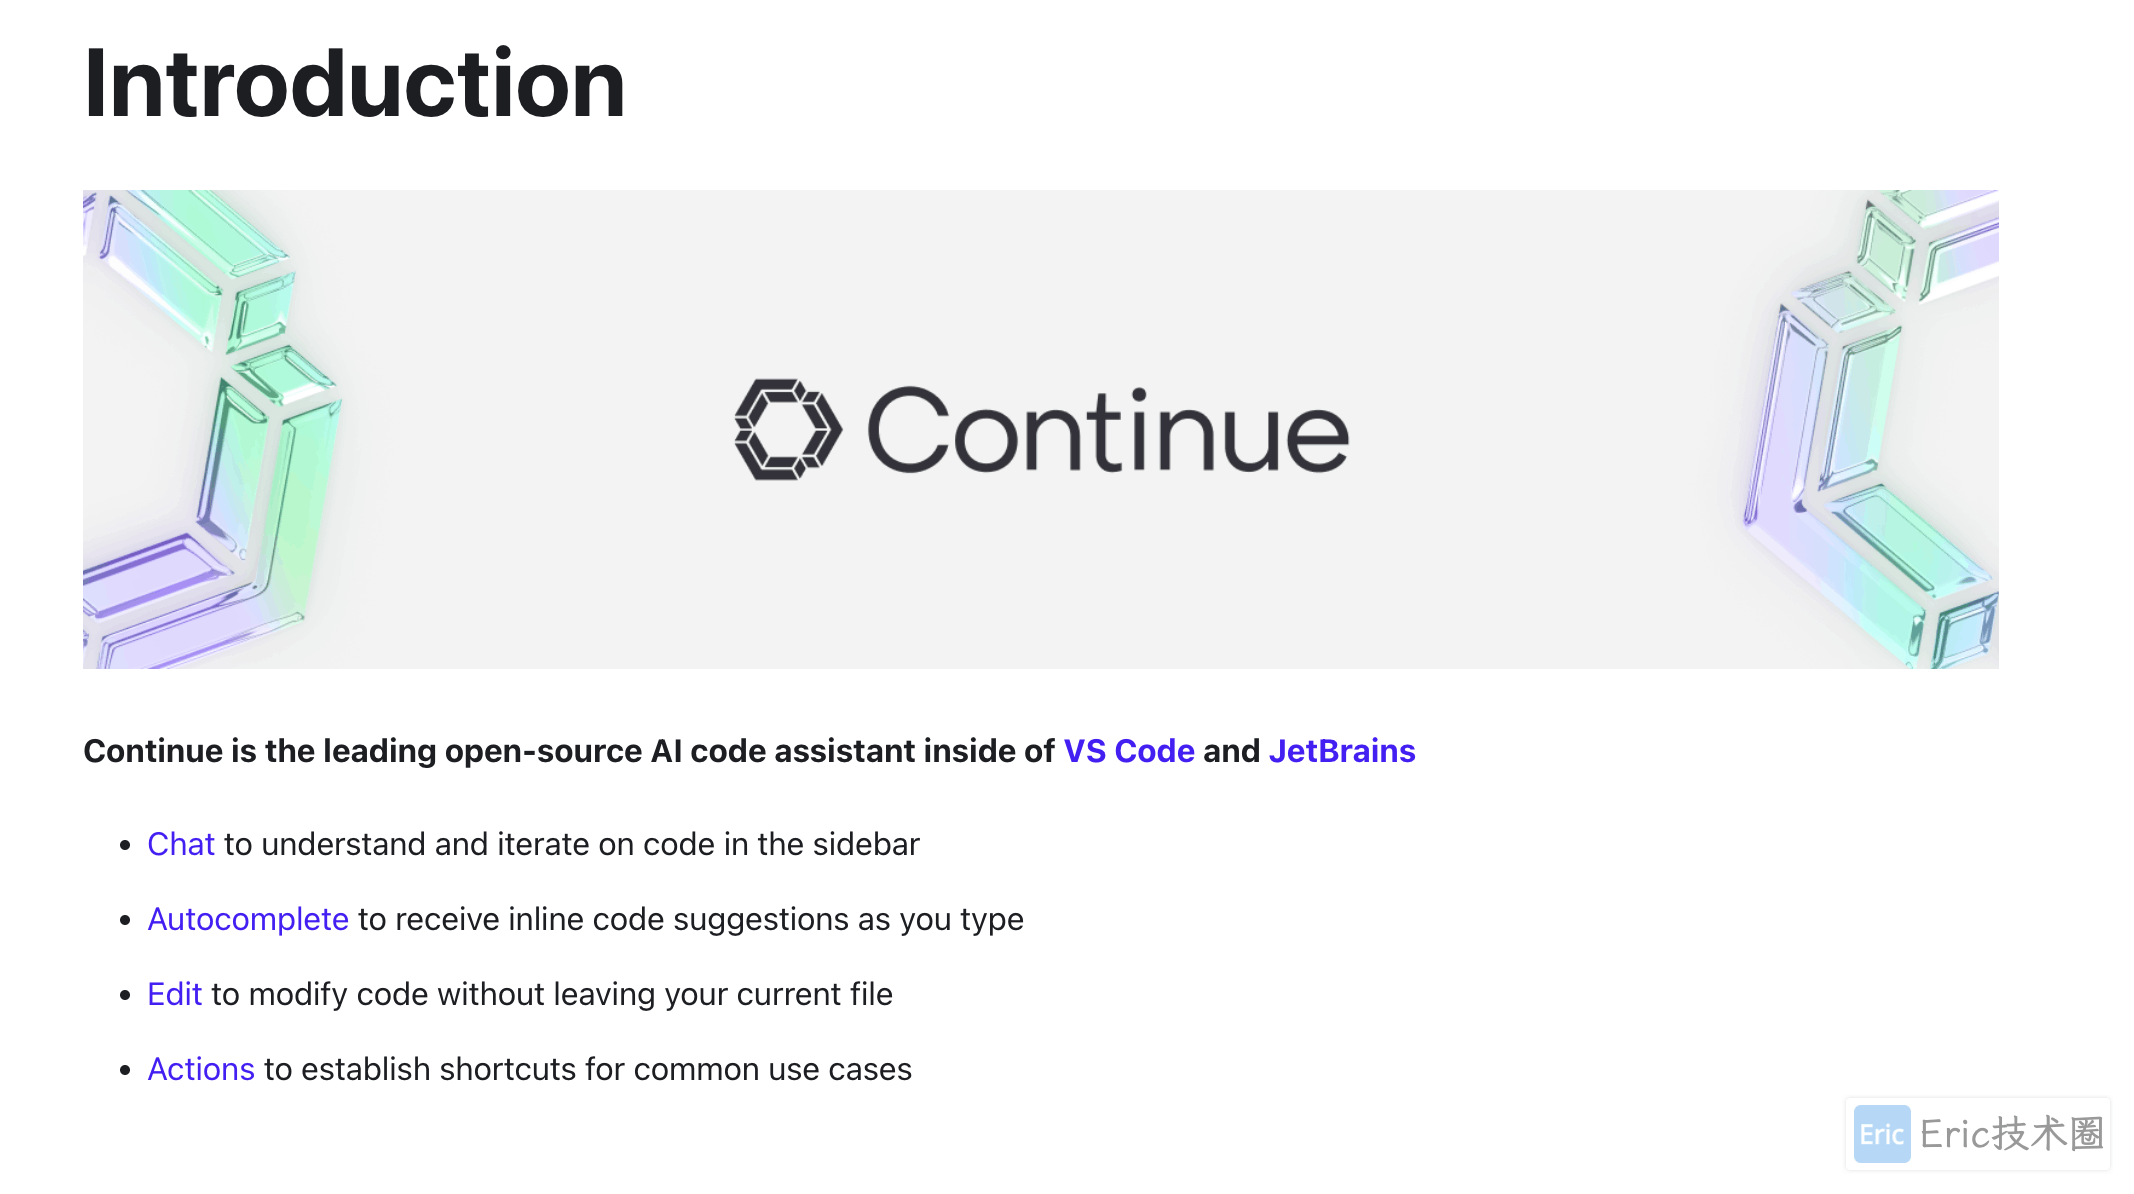Click the left iridescent hexagon graphic
Image resolution: width=2134 pixels, height=1194 pixels.
(213, 429)
